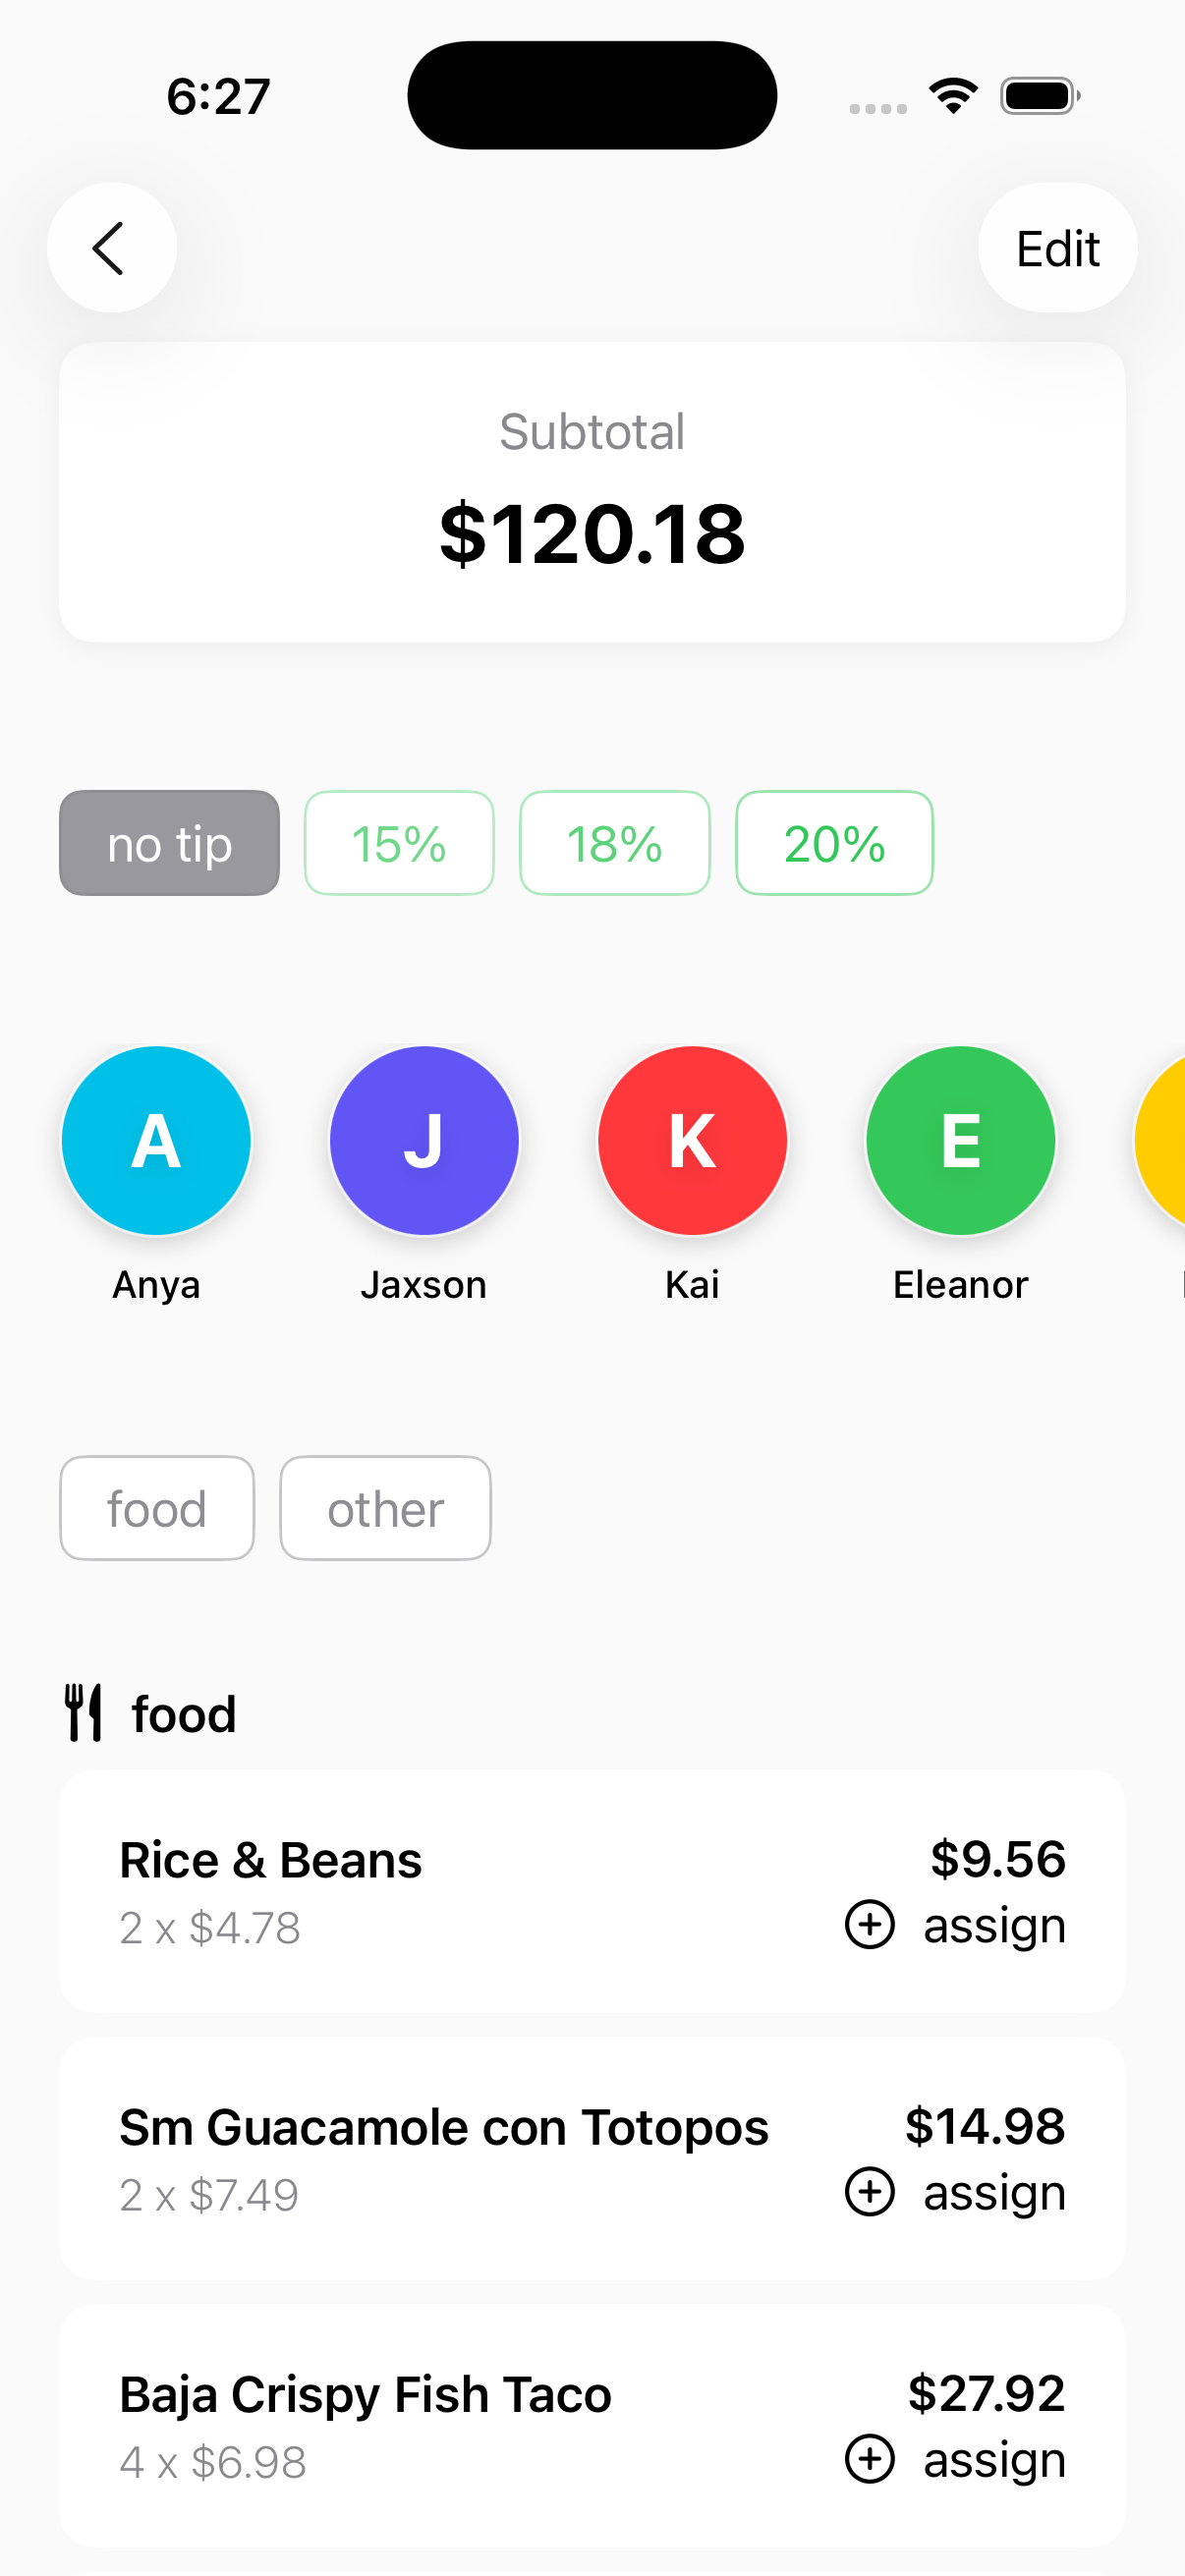This screenshot has width=1185, height=2576.
Task: Set tip to 15%
Action: (x=399, y=843)
